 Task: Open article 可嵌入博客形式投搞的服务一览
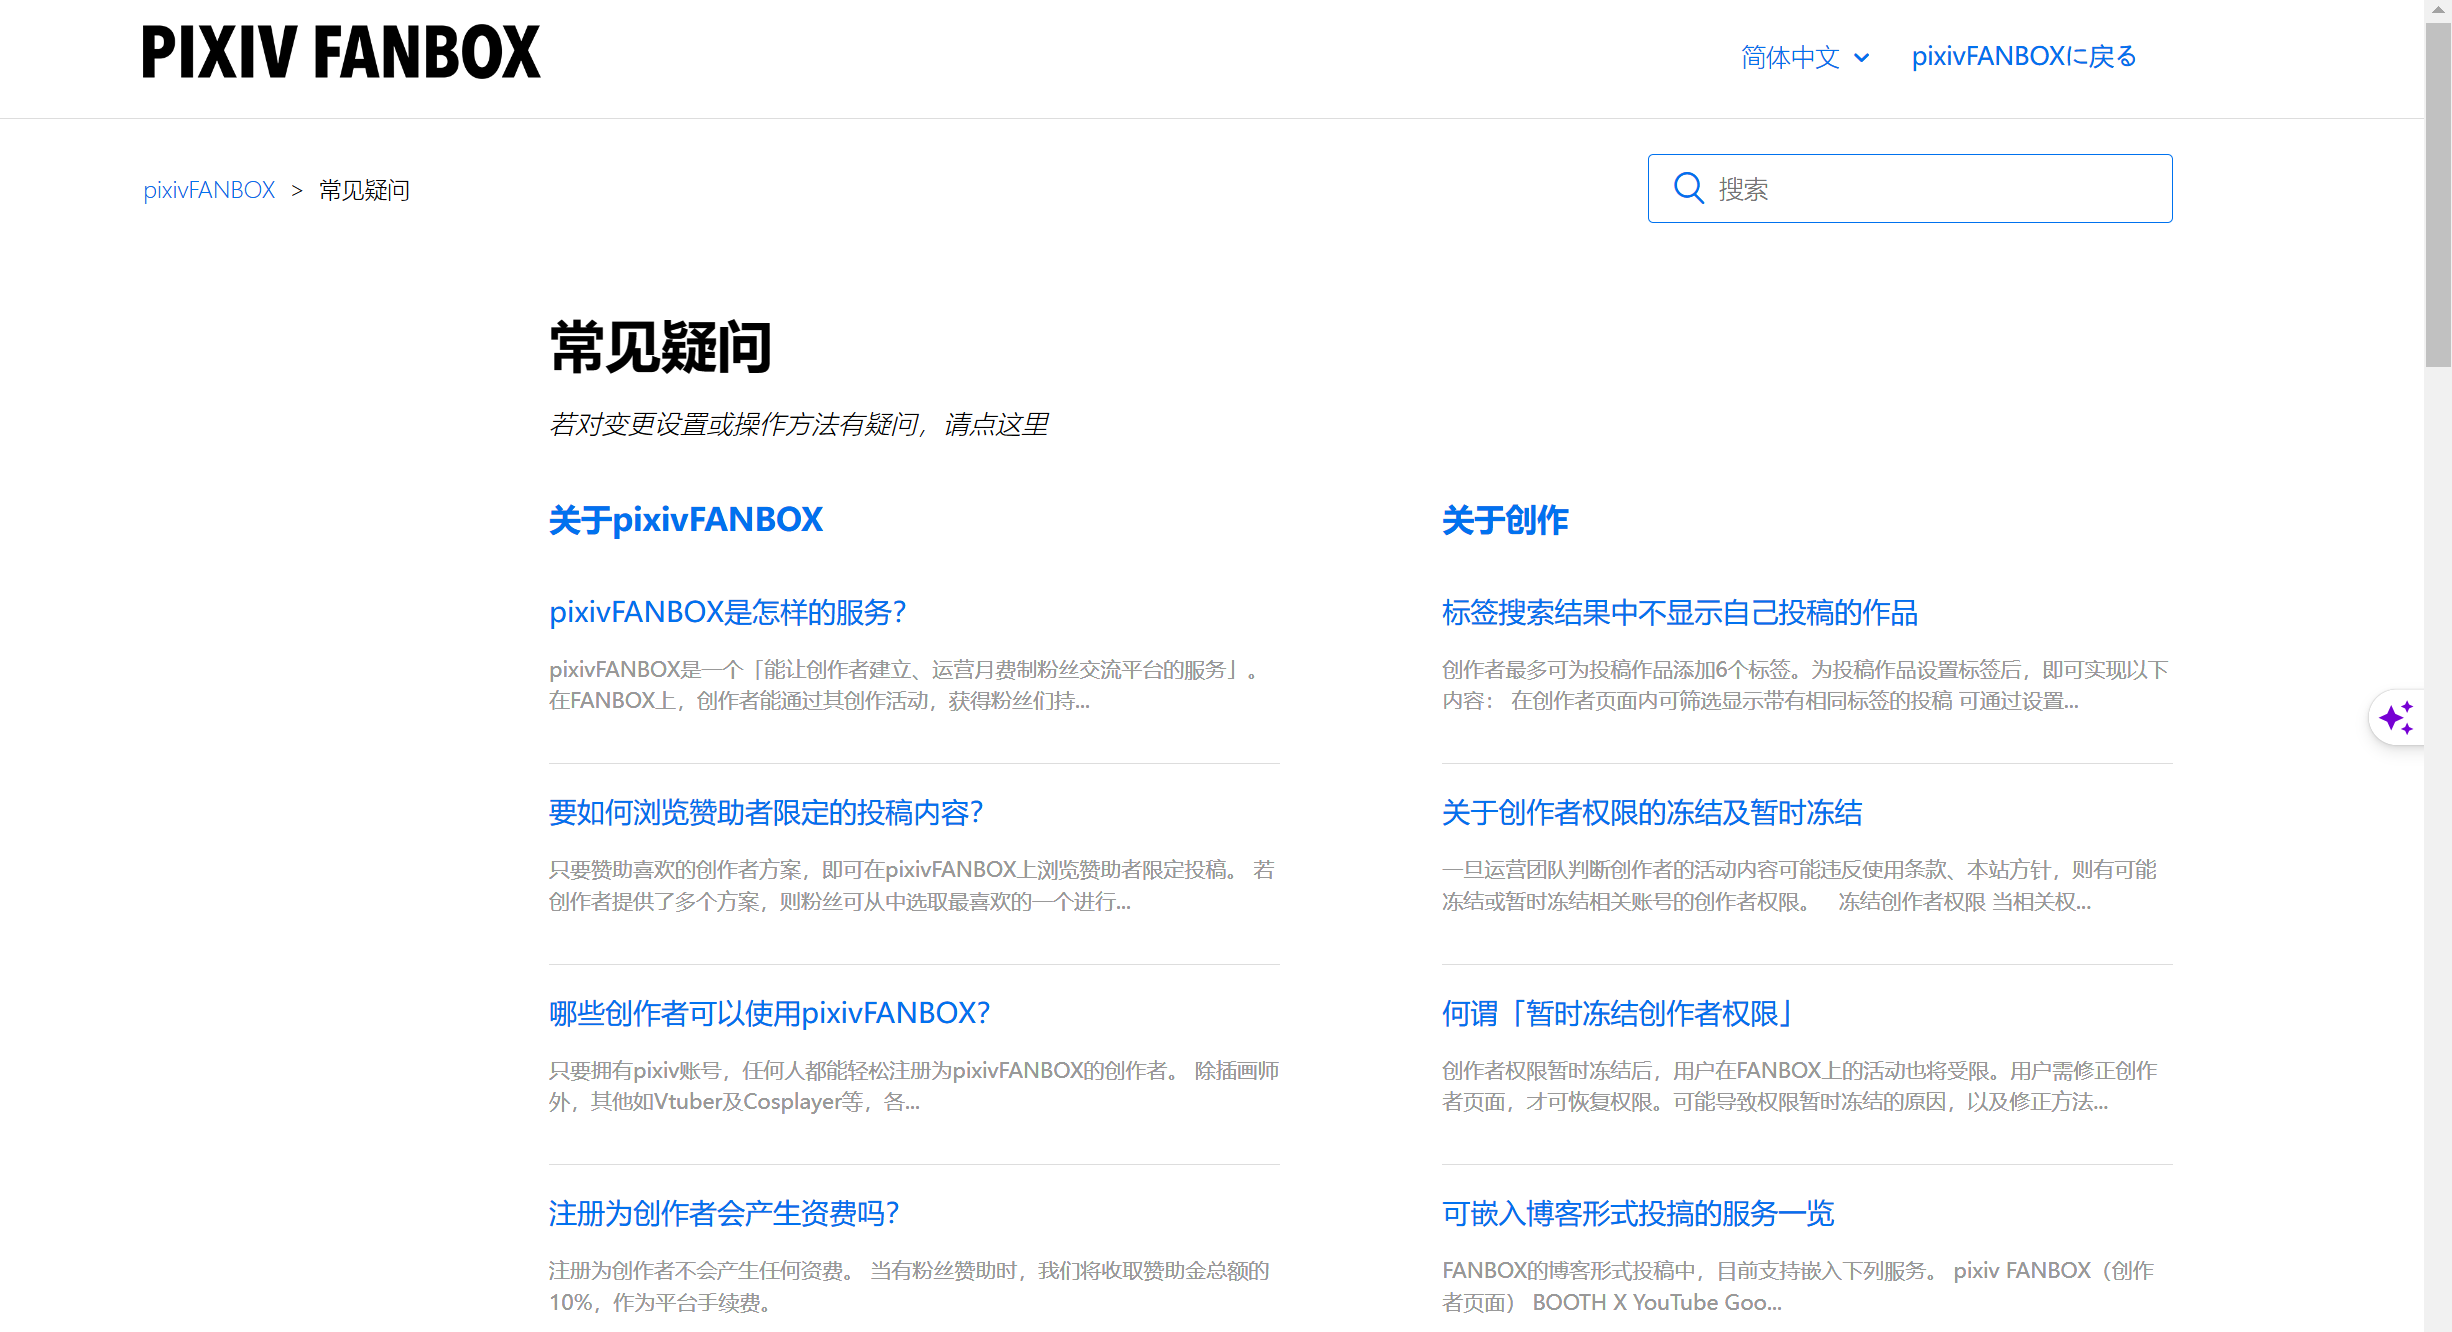click(1637, 1213)
